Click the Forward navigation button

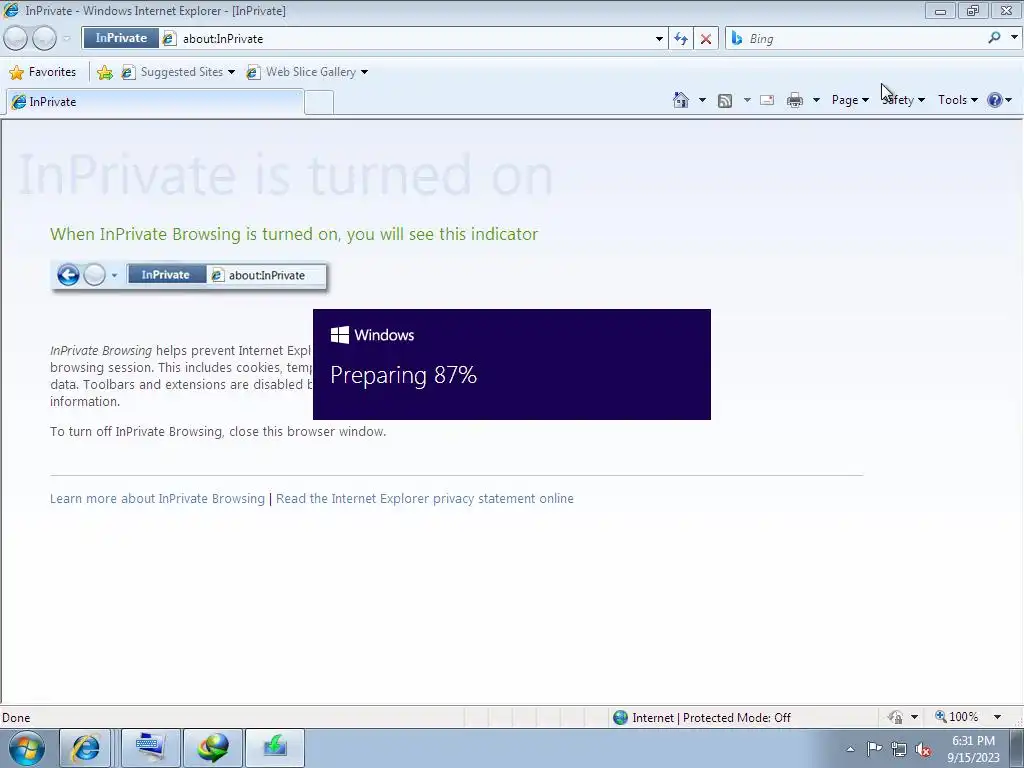44,38
